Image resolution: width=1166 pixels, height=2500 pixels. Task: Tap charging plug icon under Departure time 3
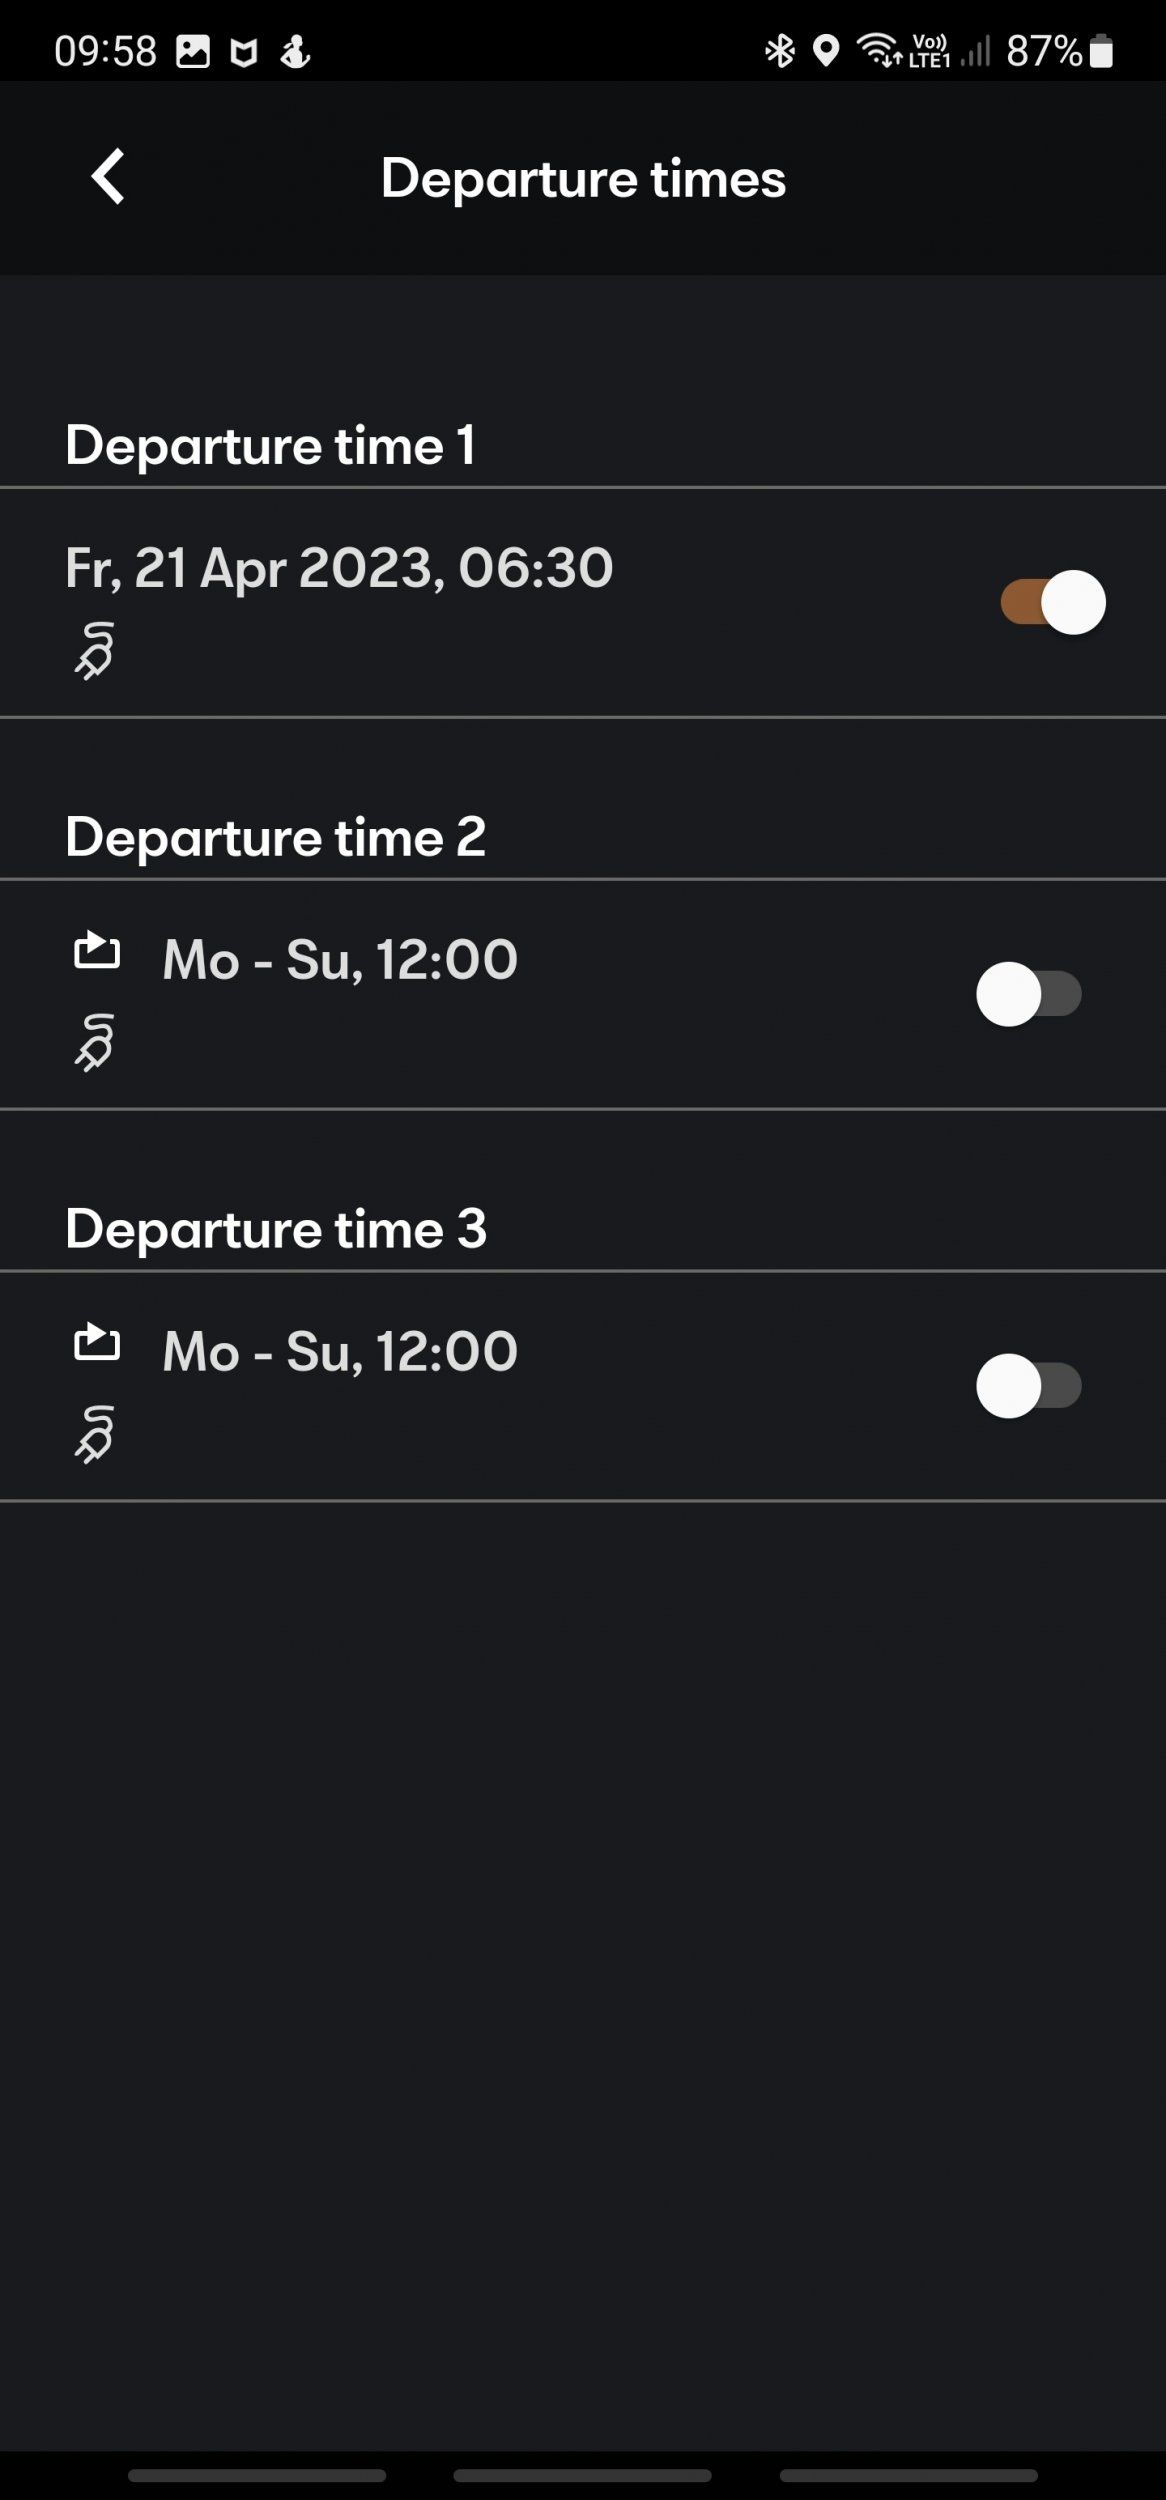(95, 1435)
